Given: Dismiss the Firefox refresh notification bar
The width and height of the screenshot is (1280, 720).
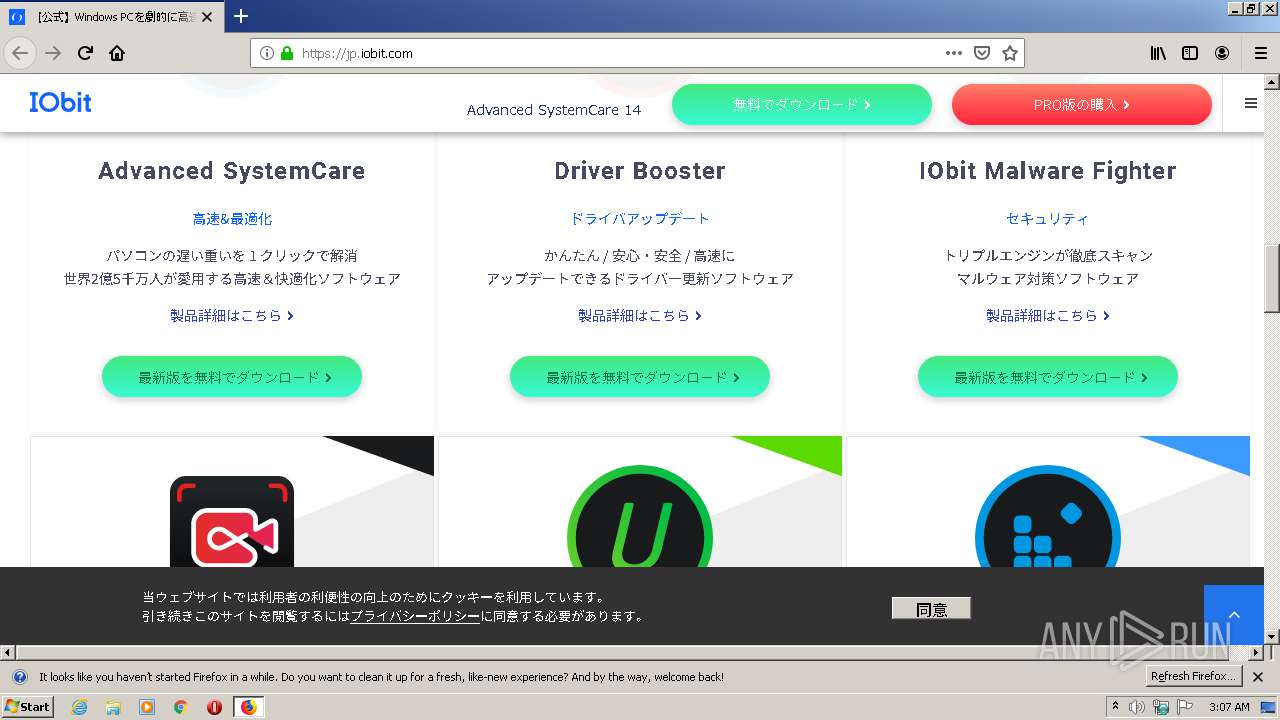Looking at the screenshot, I should [x=1258, y=677].
